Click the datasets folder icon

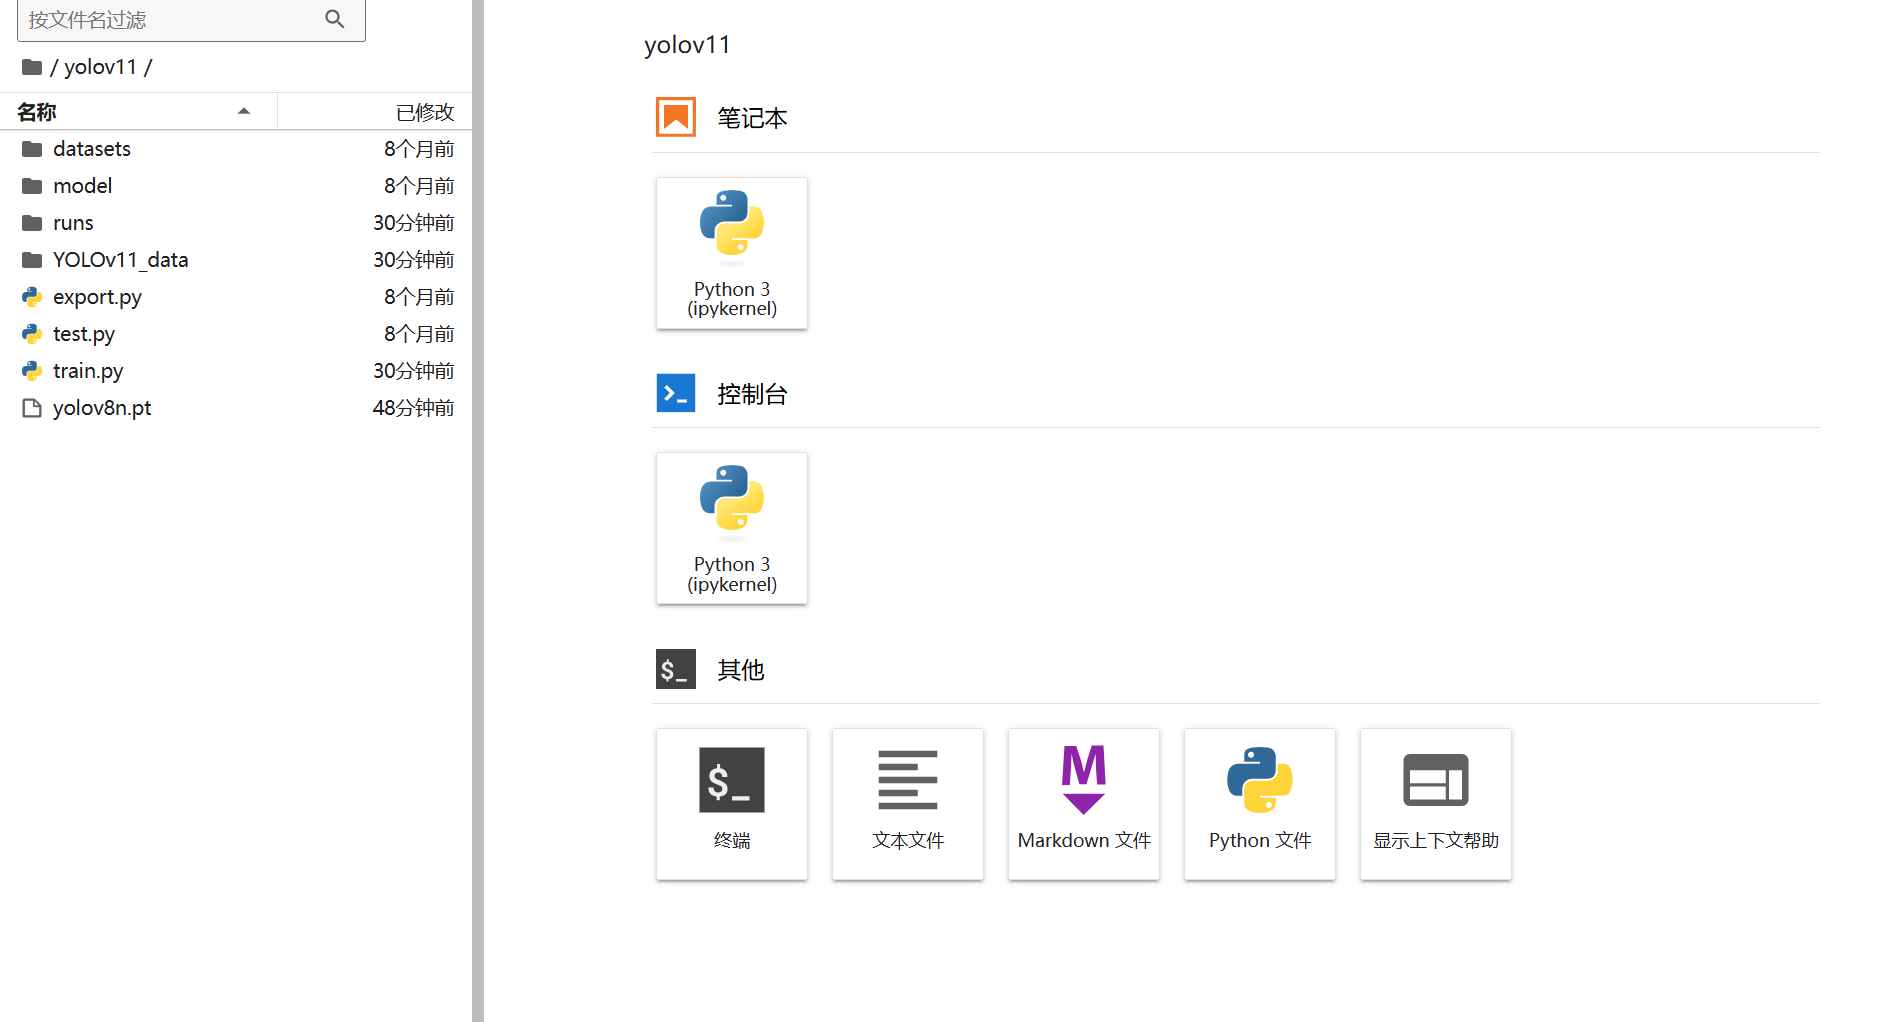tap(32, 149)
